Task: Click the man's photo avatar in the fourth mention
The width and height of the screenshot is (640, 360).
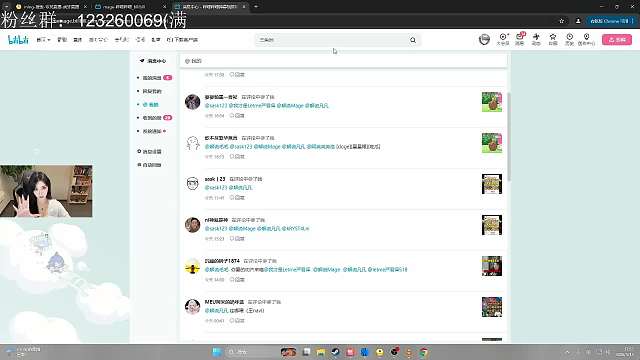Action: click(x=192, y=225)
